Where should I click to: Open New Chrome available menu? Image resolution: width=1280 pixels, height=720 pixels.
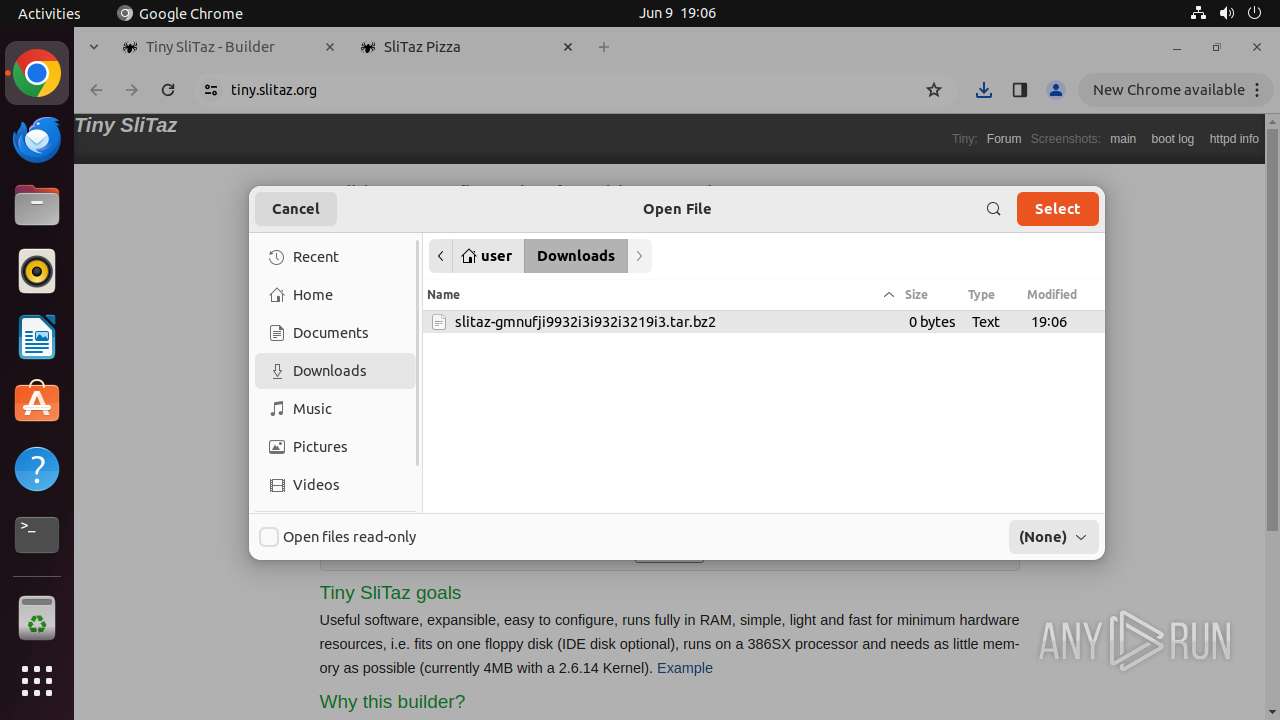pyautogui.click(x=1175, y=90)
